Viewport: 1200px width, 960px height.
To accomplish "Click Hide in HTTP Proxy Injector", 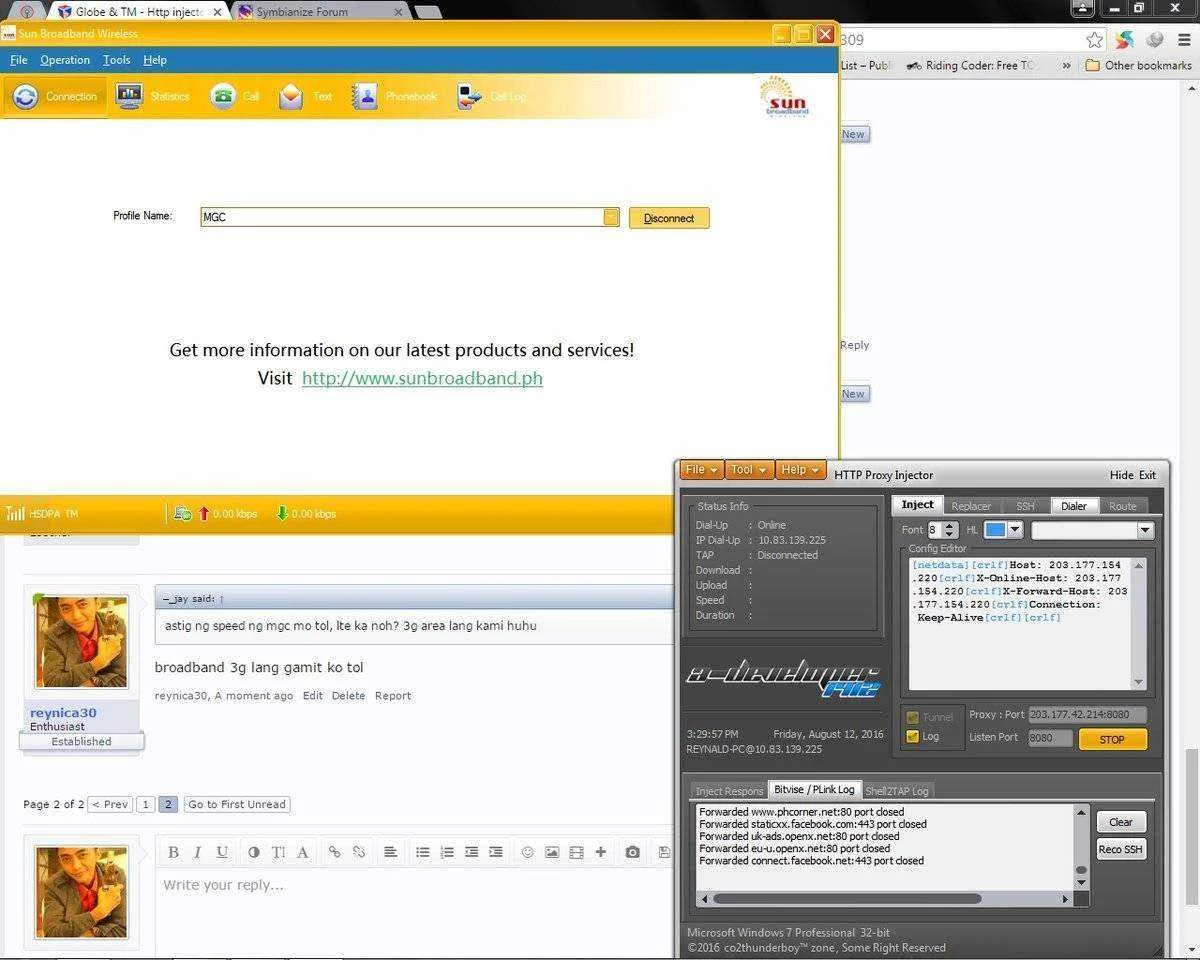I will pos(1122,475).
